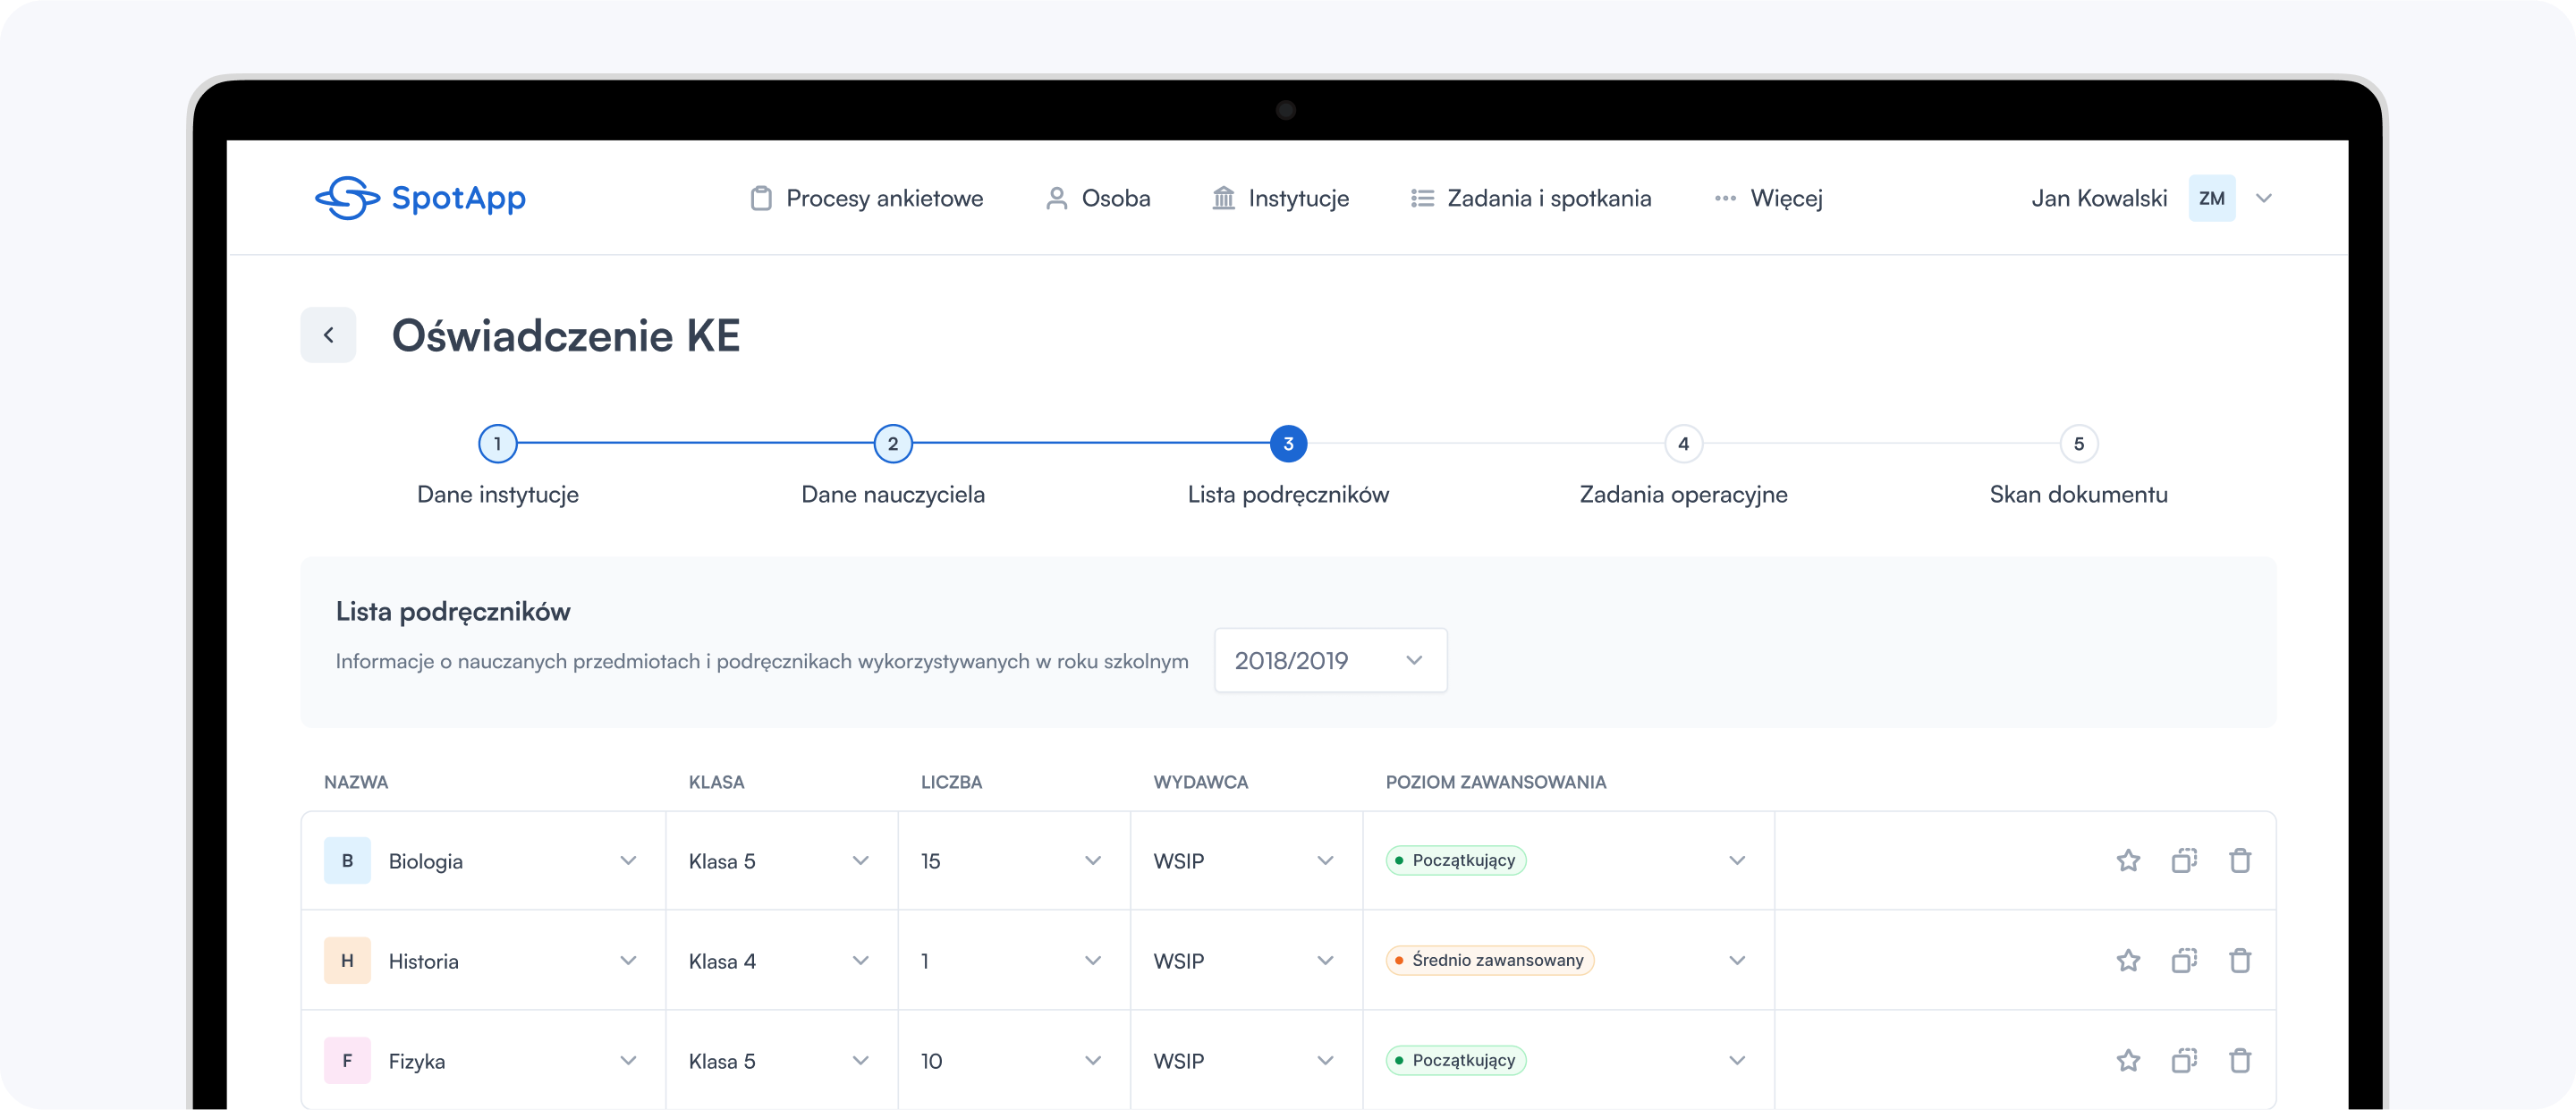Click the F badge of Fizyka
The height and width of the screenshot is (1110, 2576).
click(x=347, y=1060)
